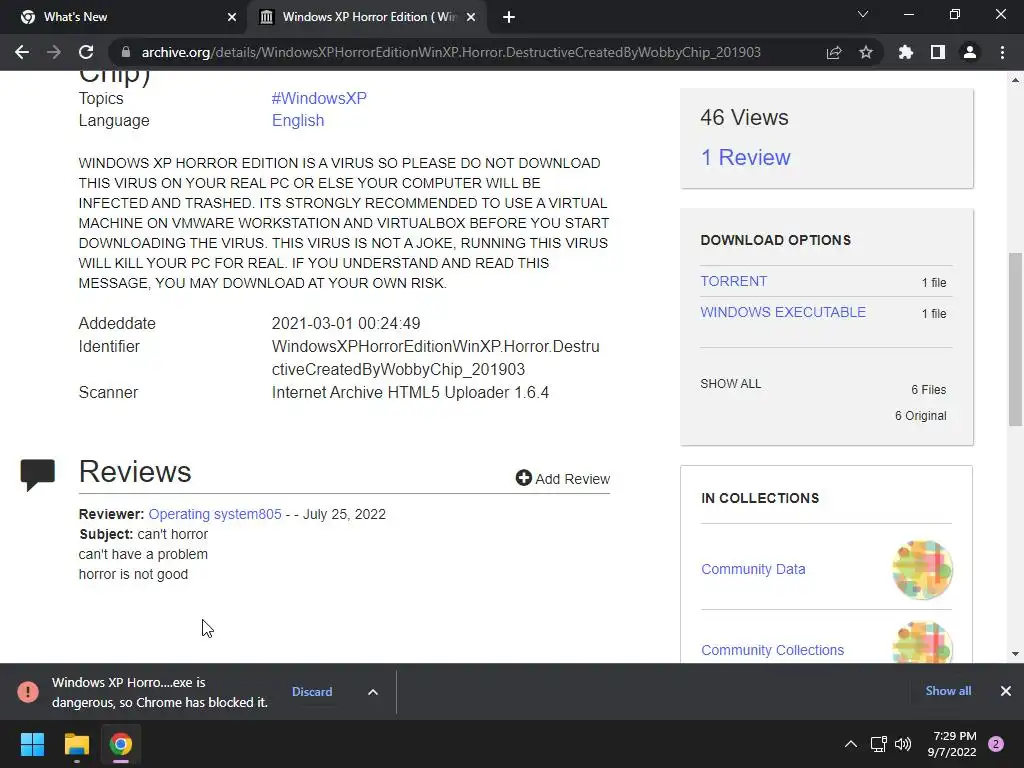Open reviewer Operating system805 profile
The image size is (1024, 768).
(x=215, y=514)
